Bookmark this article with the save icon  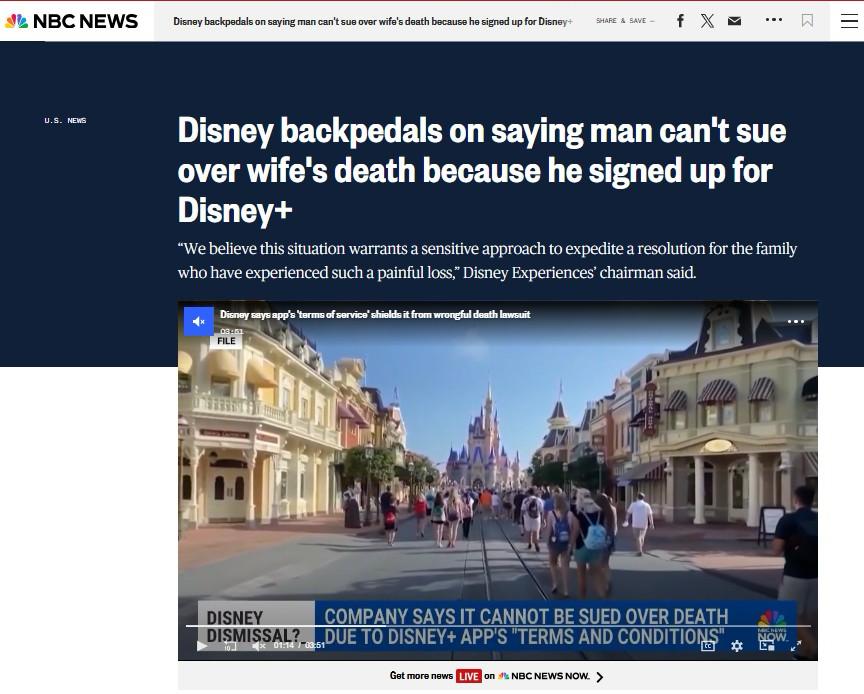click(807, 21)
